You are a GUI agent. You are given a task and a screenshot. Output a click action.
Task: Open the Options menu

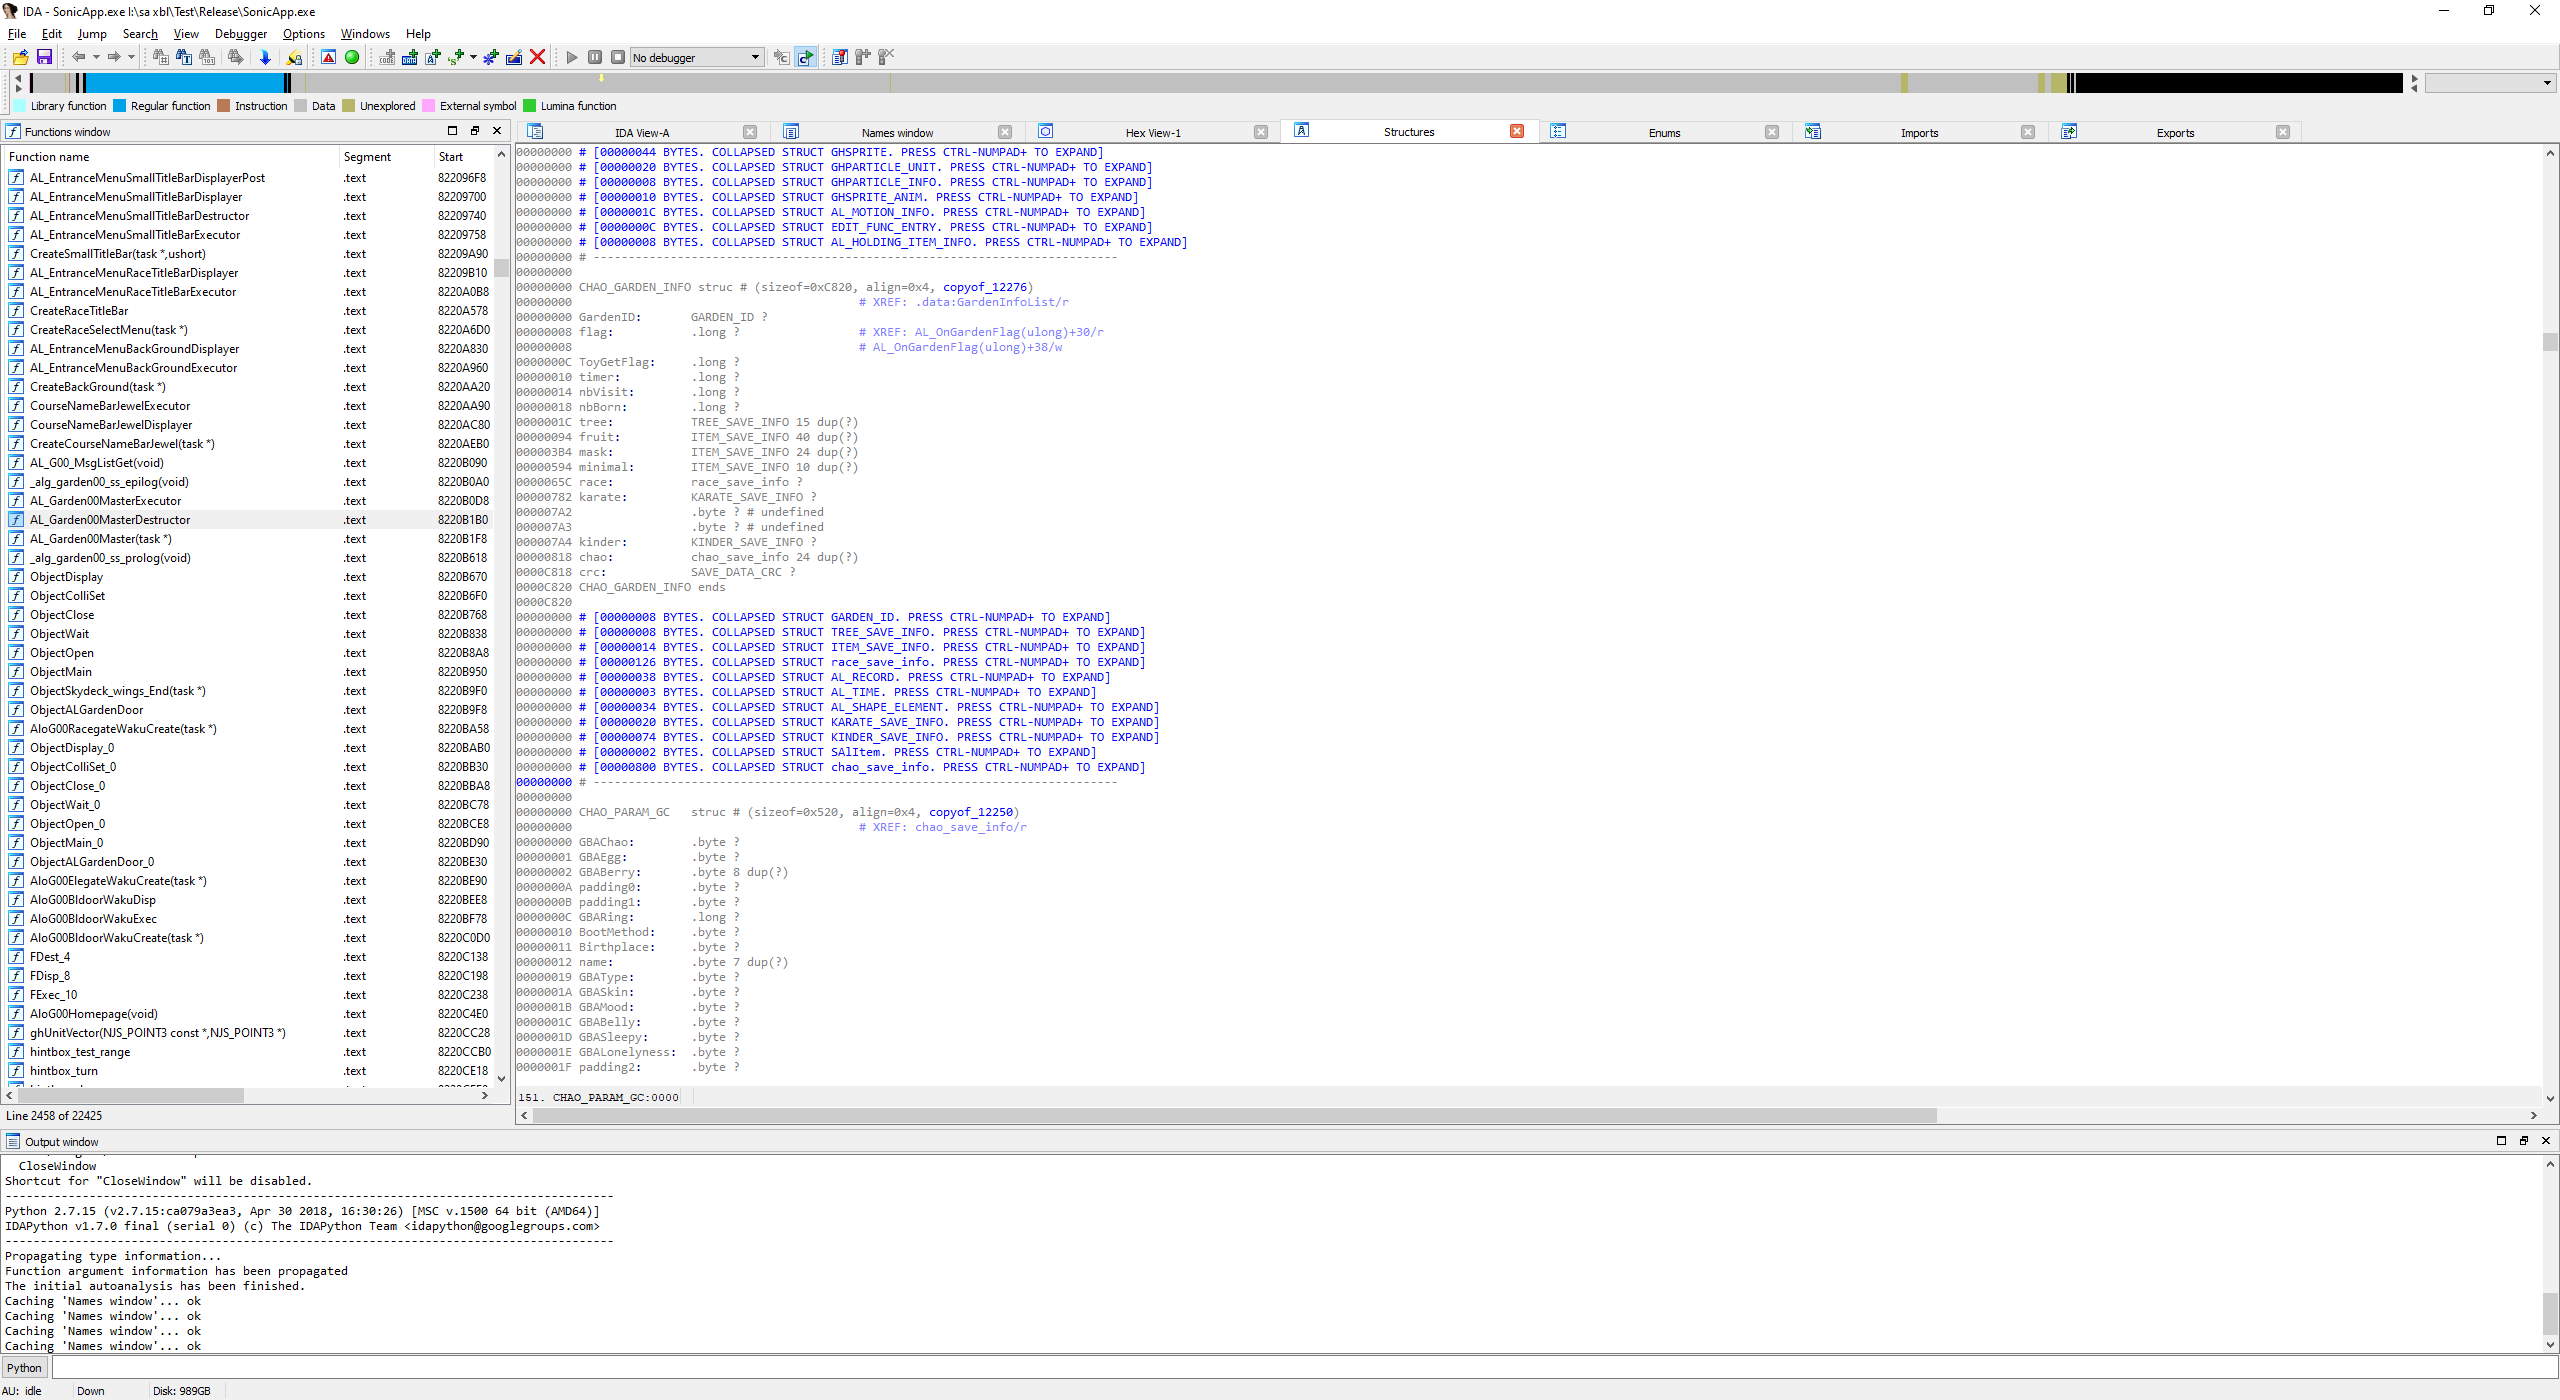pos(304,34)
